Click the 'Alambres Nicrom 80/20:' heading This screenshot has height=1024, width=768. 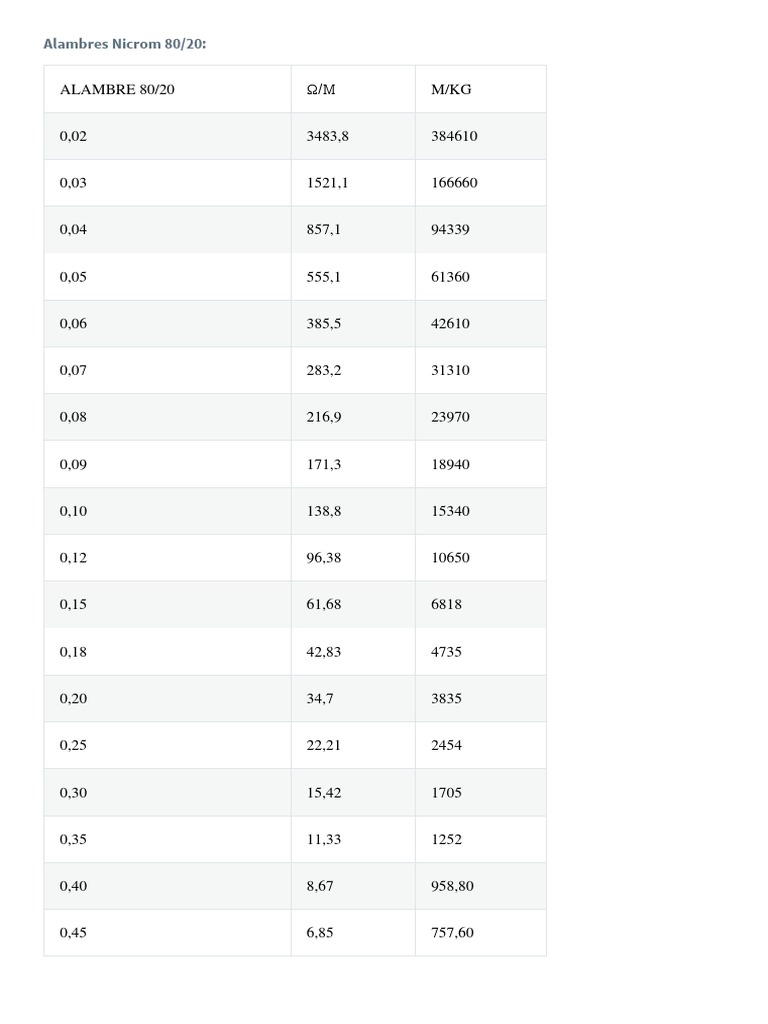[x=125, y=44]
